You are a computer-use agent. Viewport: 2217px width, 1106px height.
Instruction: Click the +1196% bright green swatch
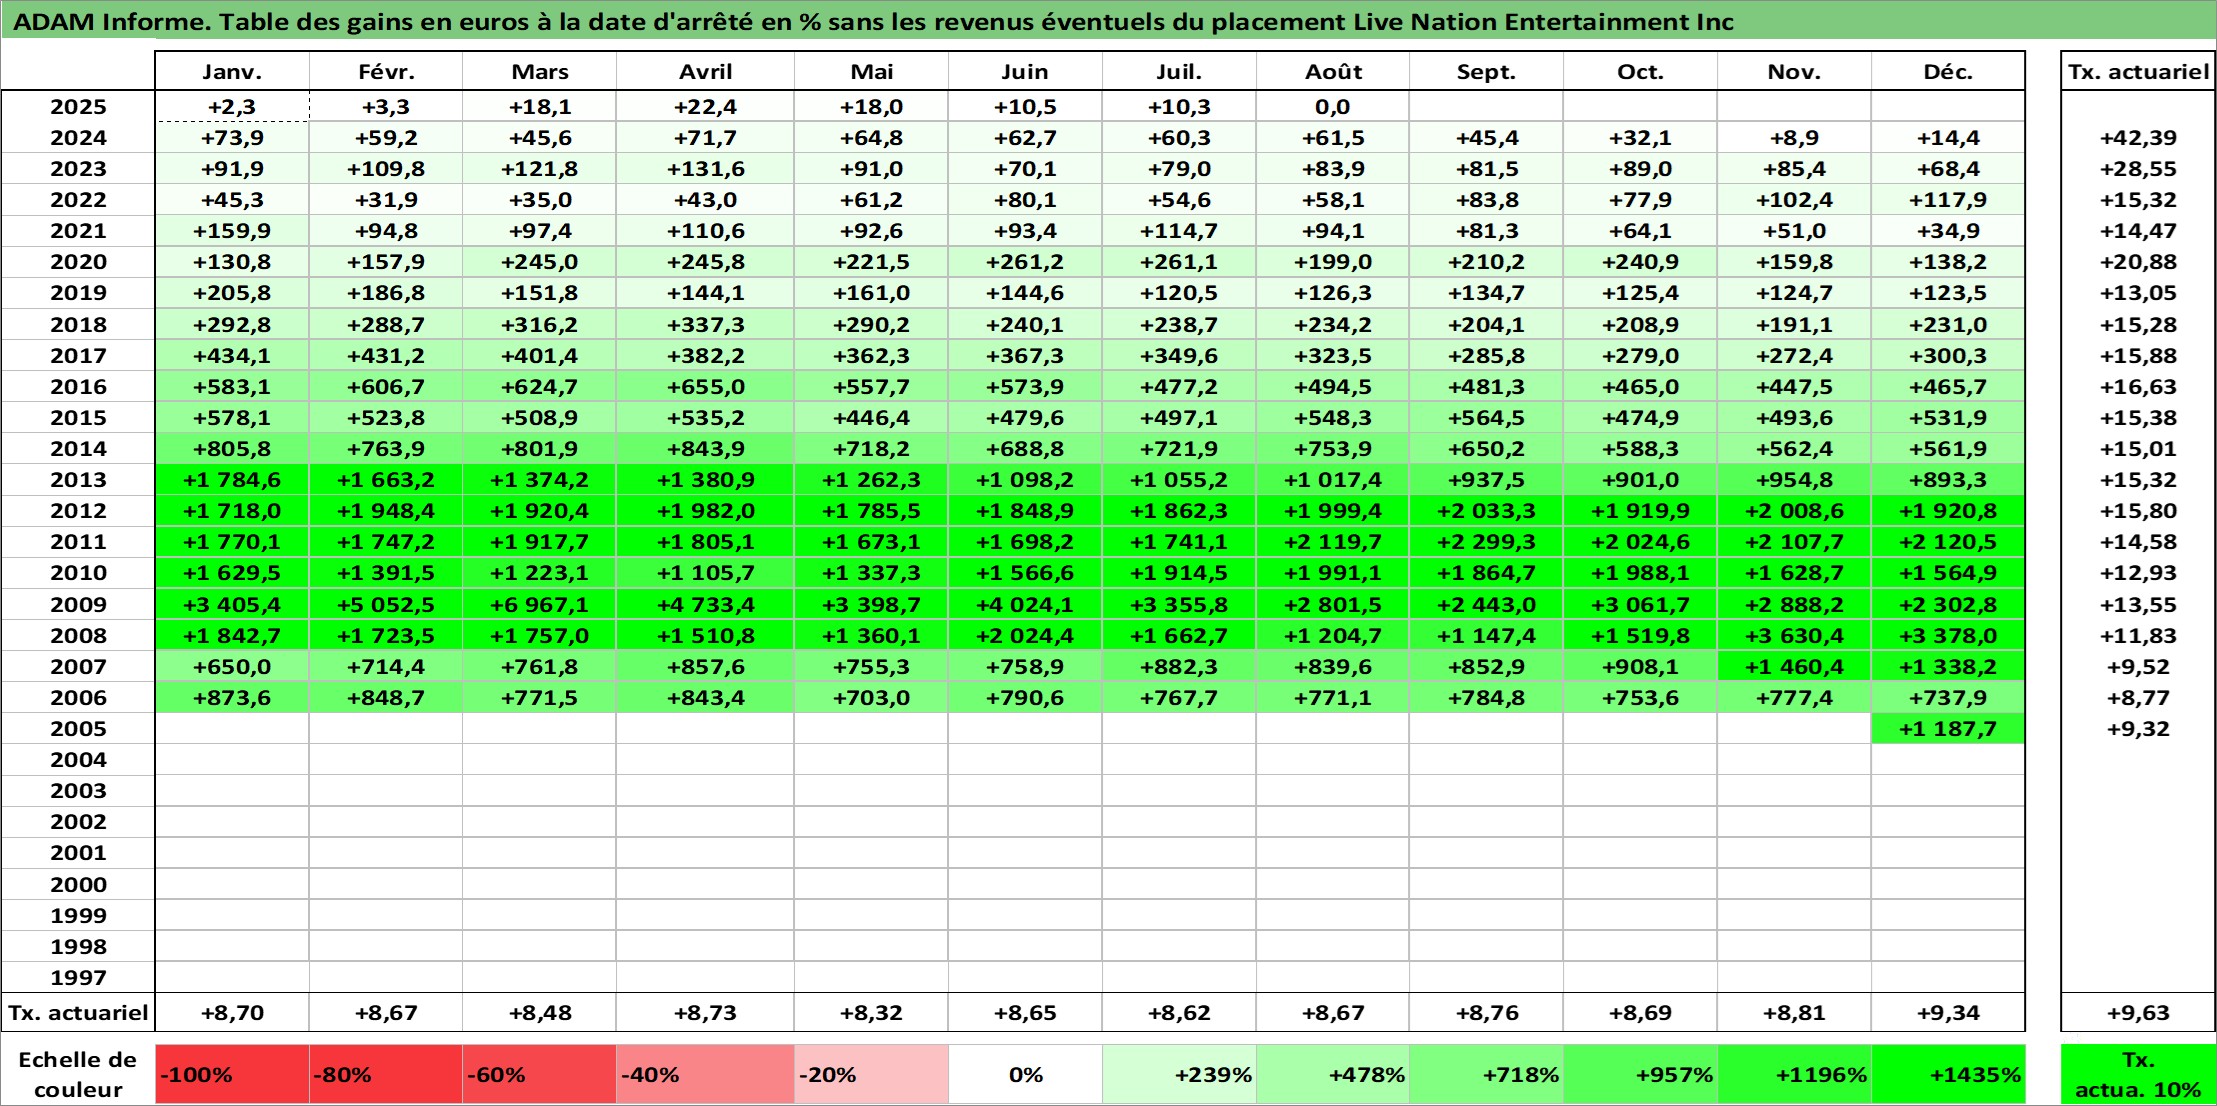pyautogui.click(x=1794, y=1075)
